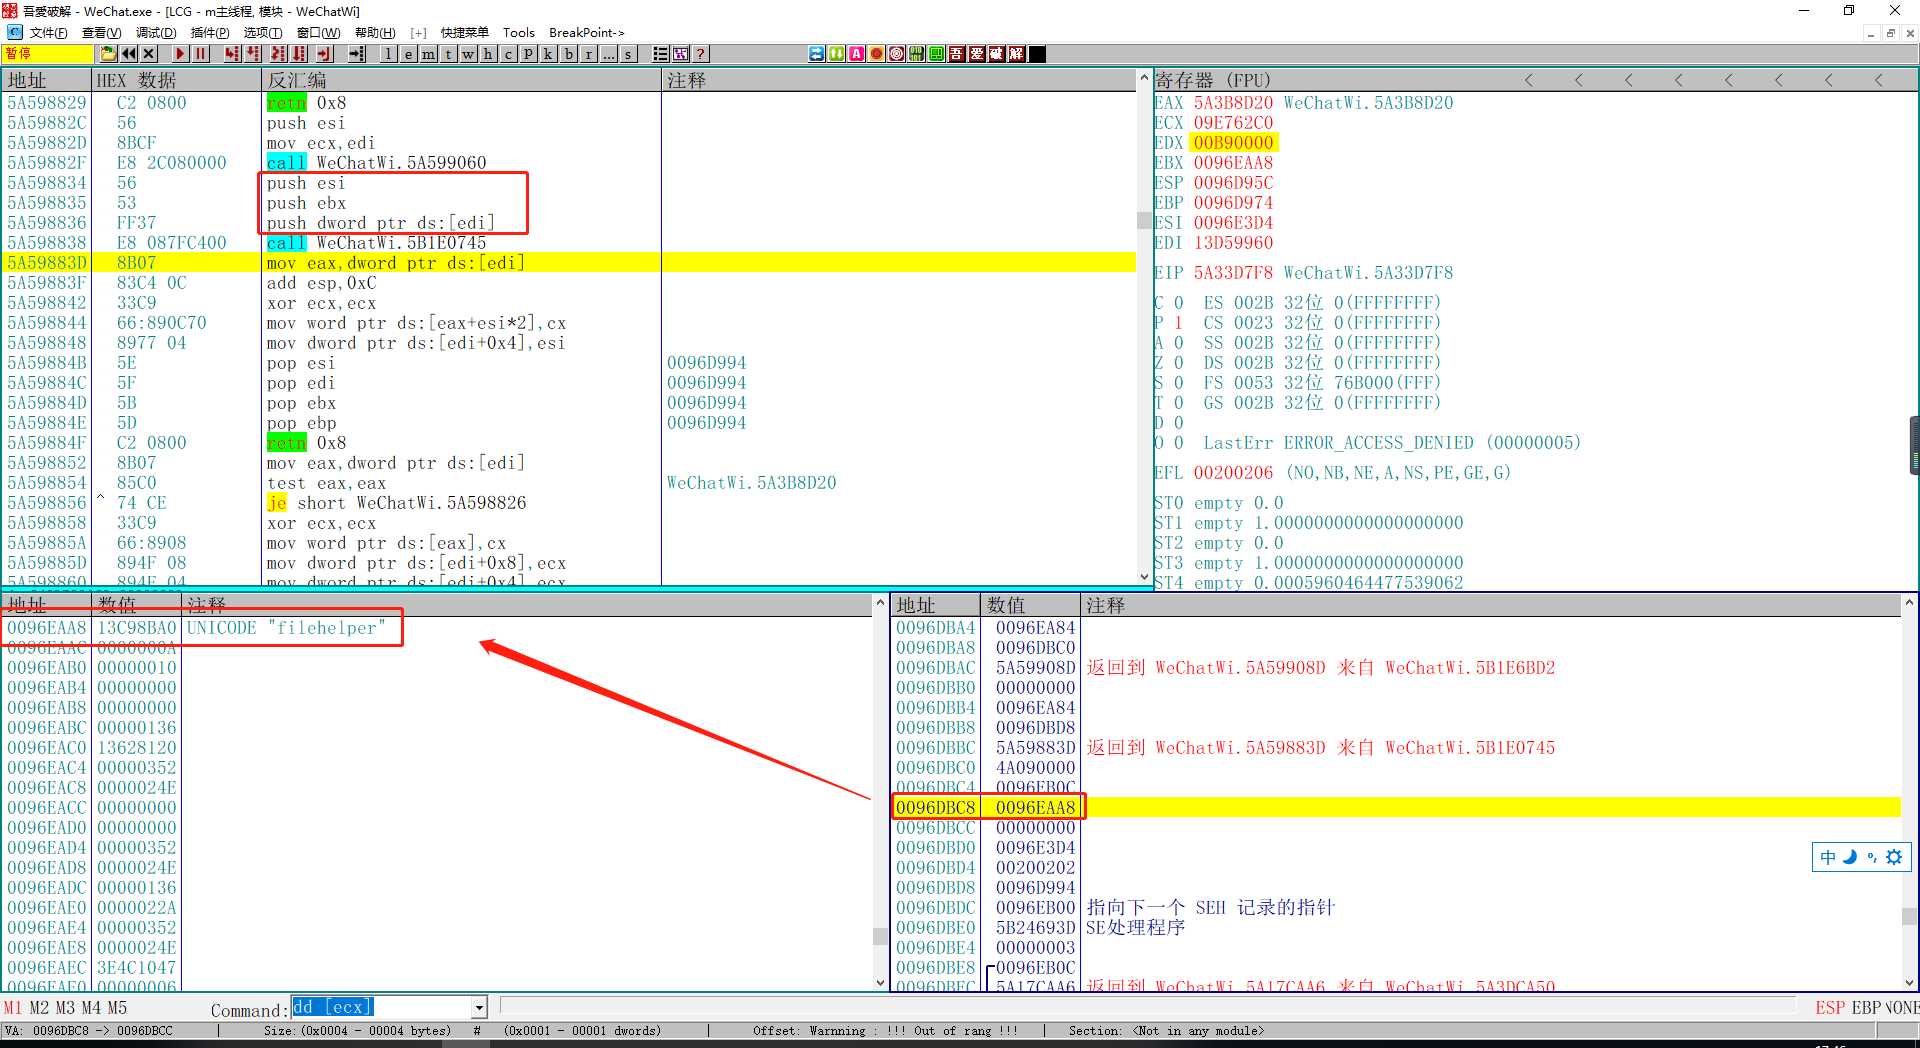Click the Open file toolbar icon
The image size is (1920, 1048).
pos(109,54)
